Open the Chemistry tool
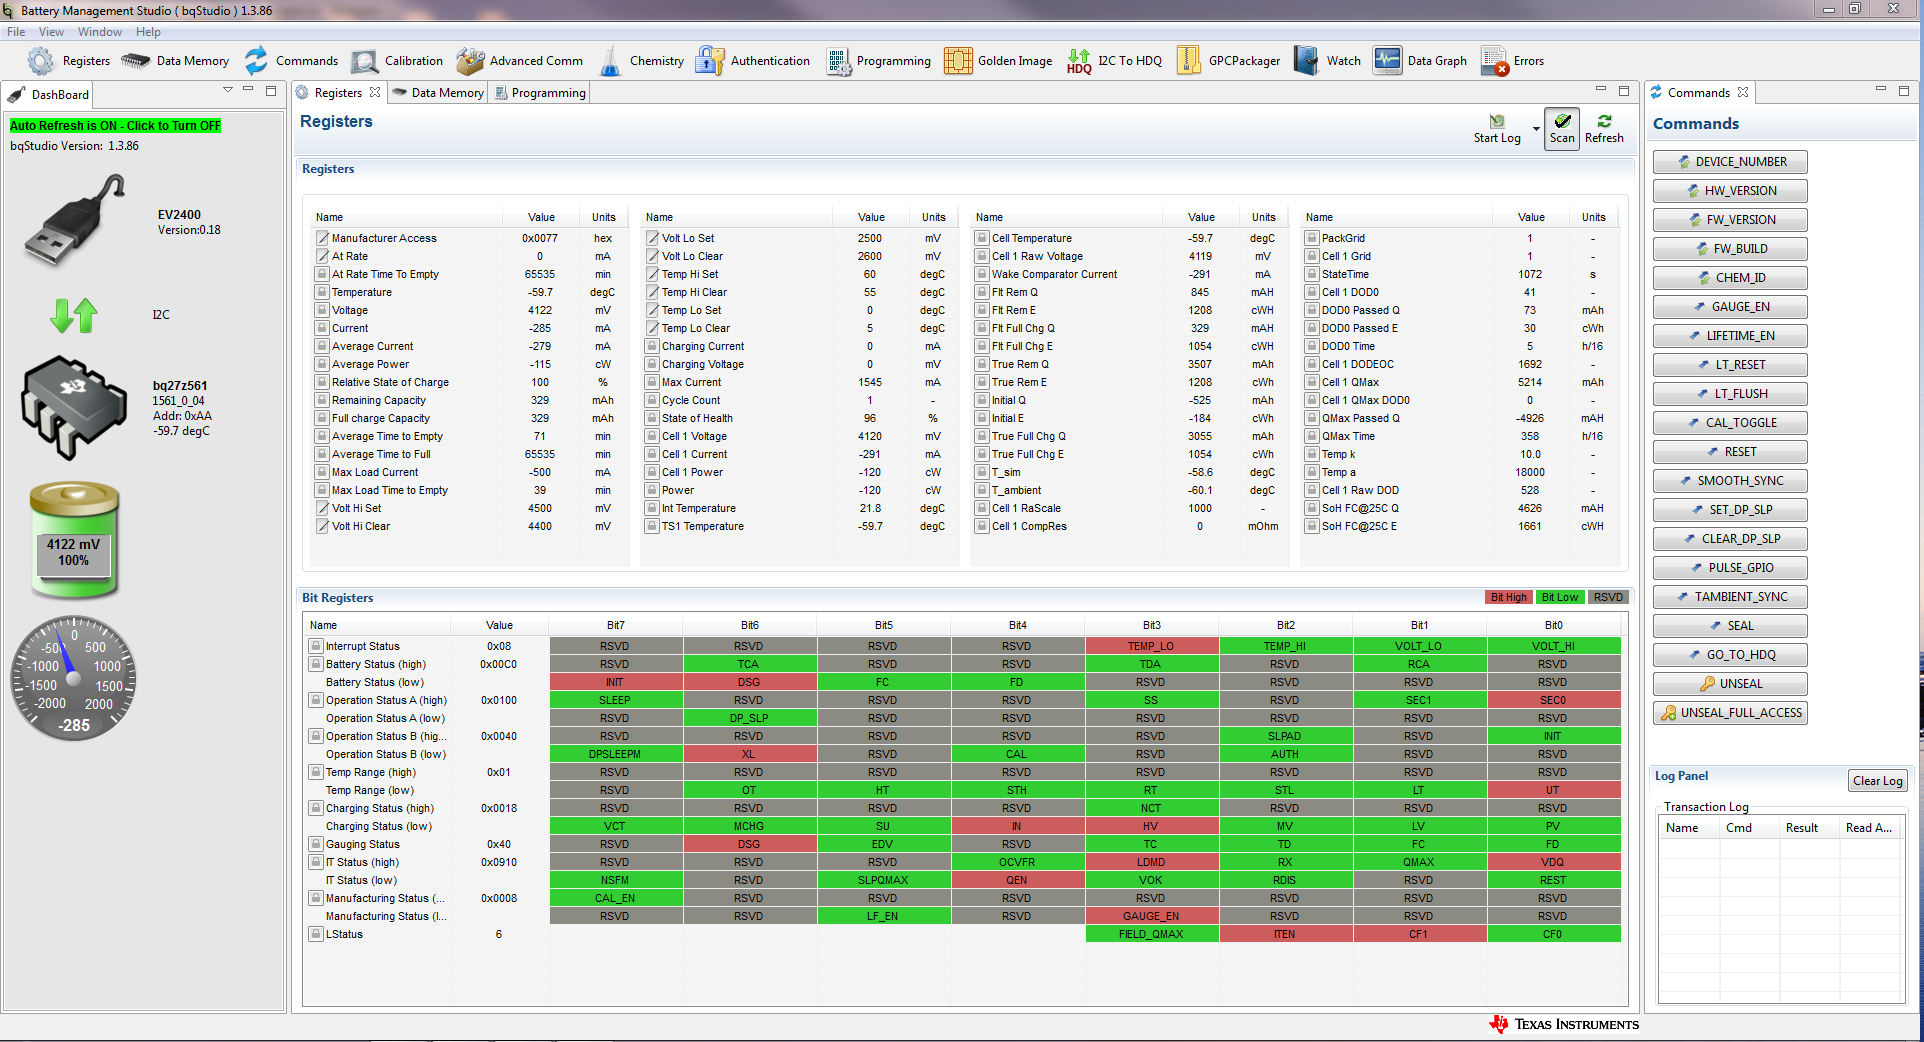This screenshot has width=1924, height=1042. tap(641, 61)
